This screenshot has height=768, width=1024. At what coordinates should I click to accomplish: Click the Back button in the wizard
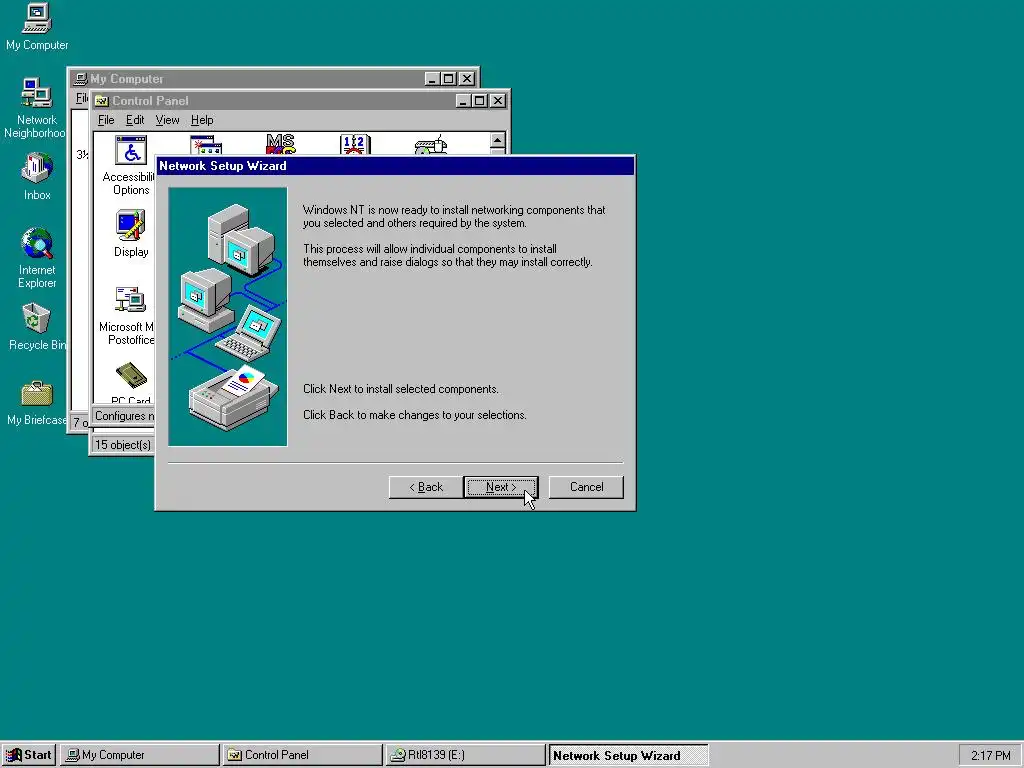pos(426,487)
